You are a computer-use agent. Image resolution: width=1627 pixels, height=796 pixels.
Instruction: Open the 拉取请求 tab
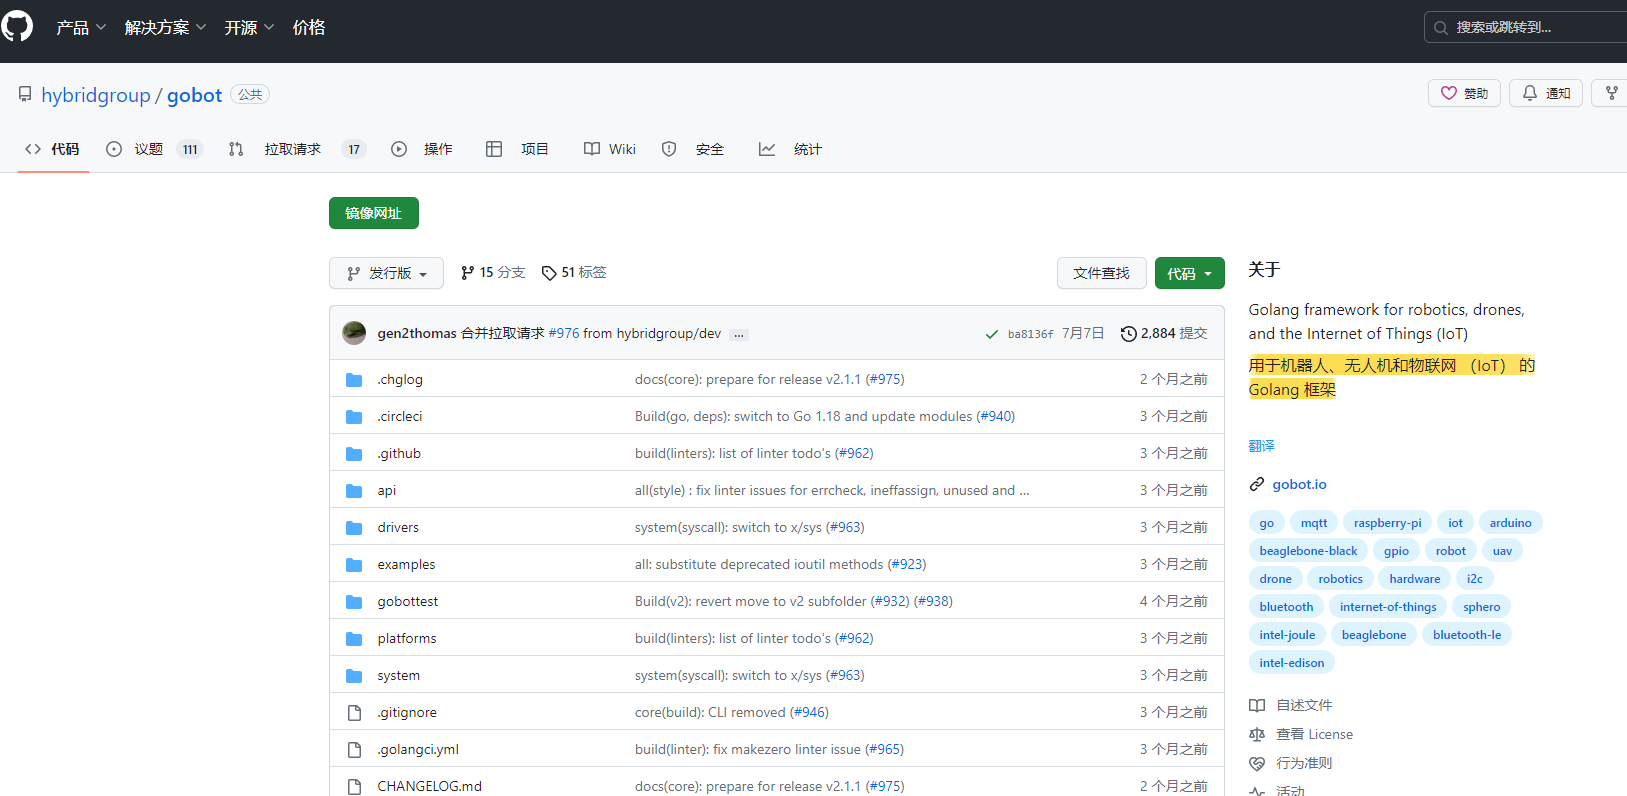coord(296,149)
